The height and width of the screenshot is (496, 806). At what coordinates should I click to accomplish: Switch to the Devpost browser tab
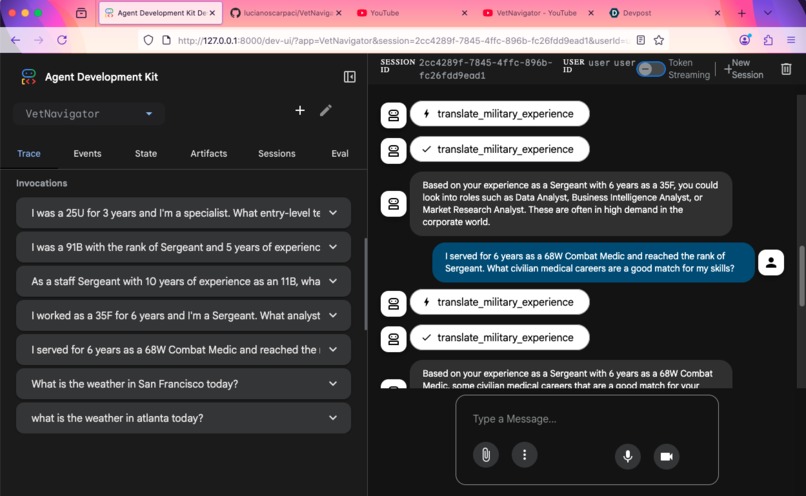(665, 13)
